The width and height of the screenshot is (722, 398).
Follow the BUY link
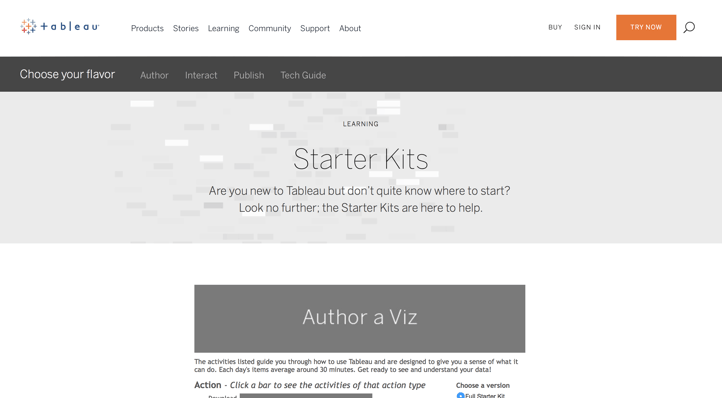[555, 27]
